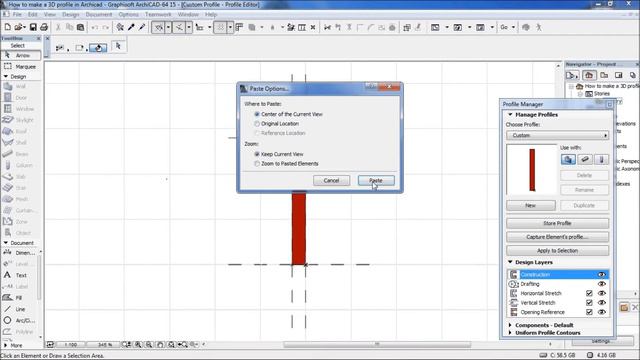Click the Store Profile button
640x360 pixels.
pyautogui.click(x=558, y=223)
